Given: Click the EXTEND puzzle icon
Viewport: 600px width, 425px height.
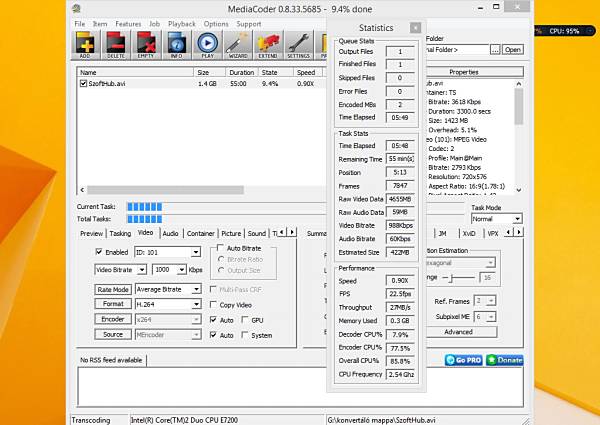Looking at the screenshot, I should [x=268, y=45].
